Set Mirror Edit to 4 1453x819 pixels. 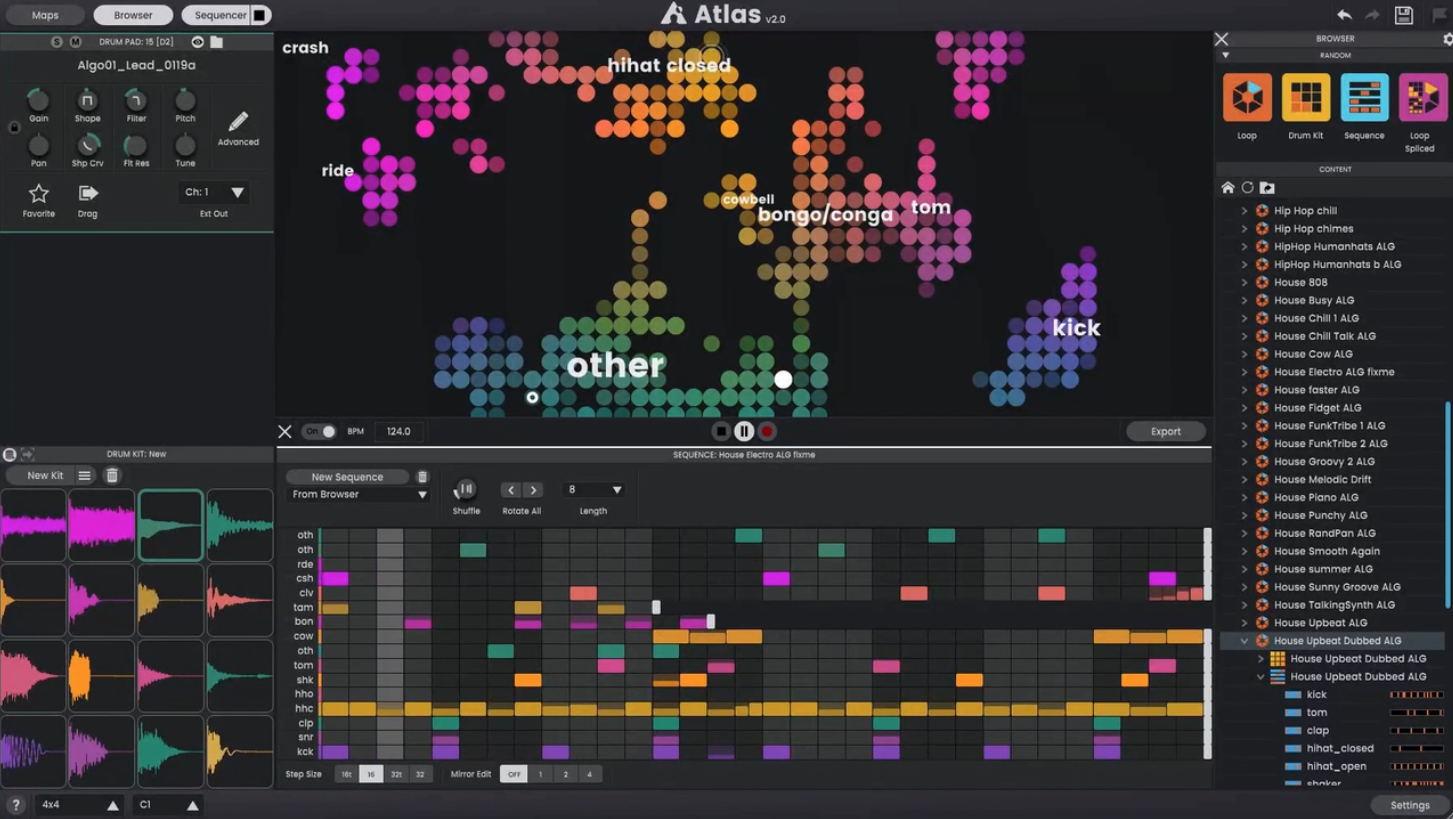tap(589, 774)
